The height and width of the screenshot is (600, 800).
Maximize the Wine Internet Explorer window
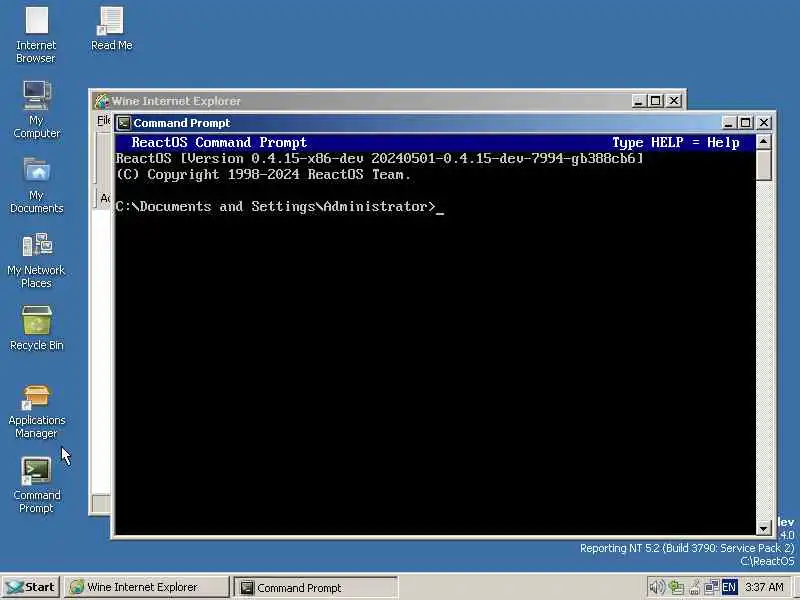click(656, 101)
